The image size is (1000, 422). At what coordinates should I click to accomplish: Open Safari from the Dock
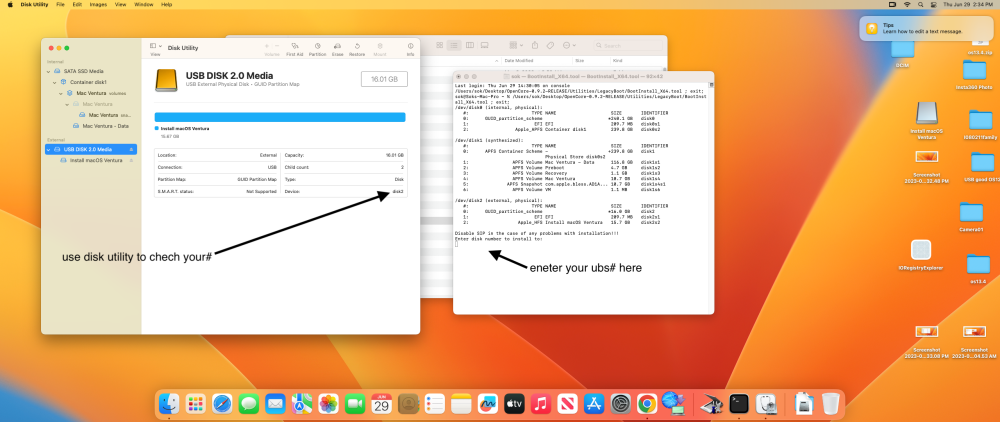tap(222, 404)
